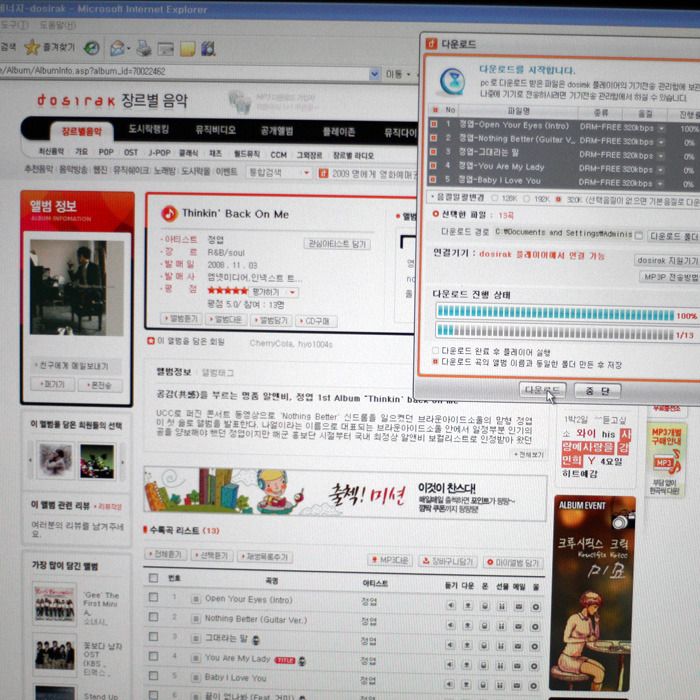Switch to the 앨범태그 tab
700x700 pixels.
(218, 373)
